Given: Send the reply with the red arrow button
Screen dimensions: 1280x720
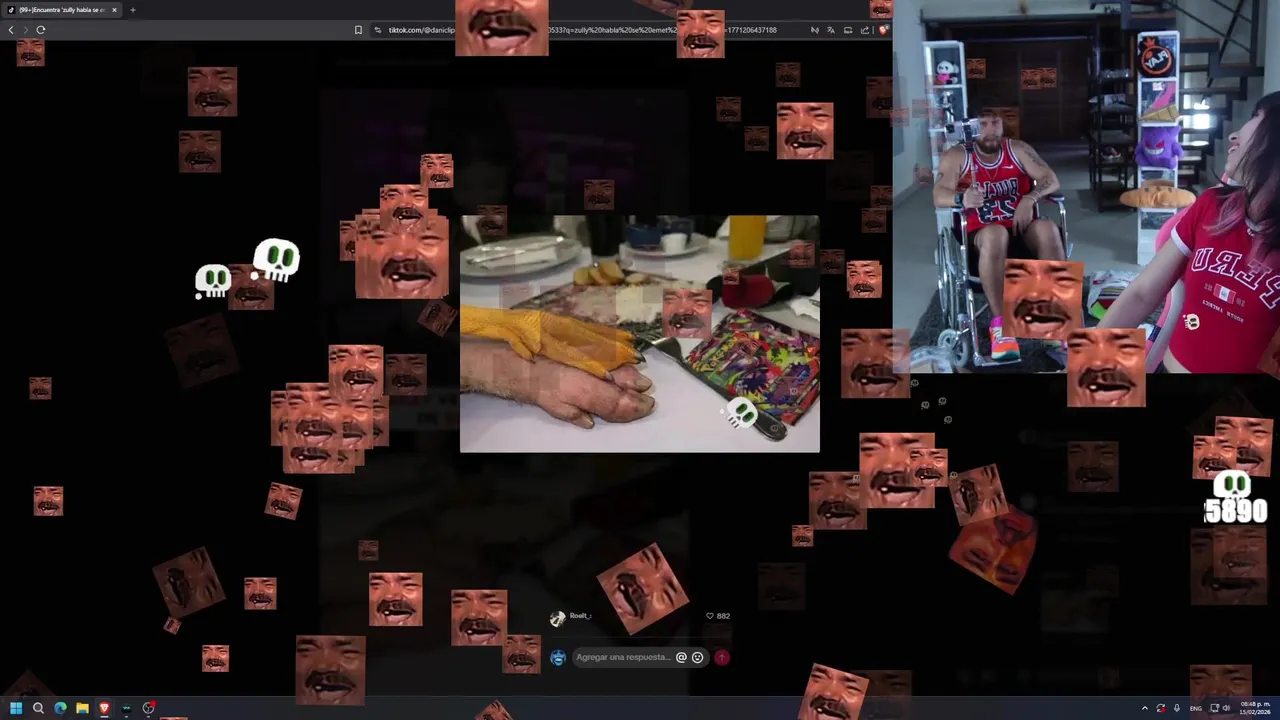Looking at the screenshot, I should 722,657.
